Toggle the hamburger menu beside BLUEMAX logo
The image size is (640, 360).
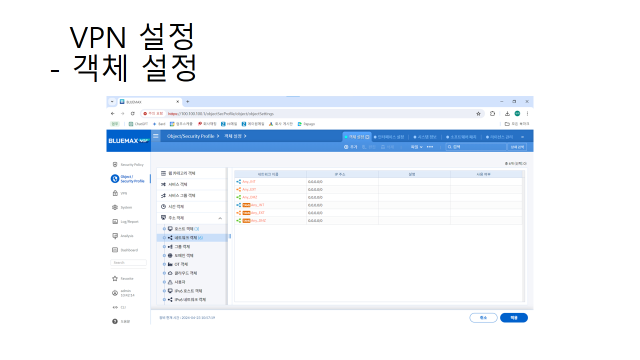point(156,136)
